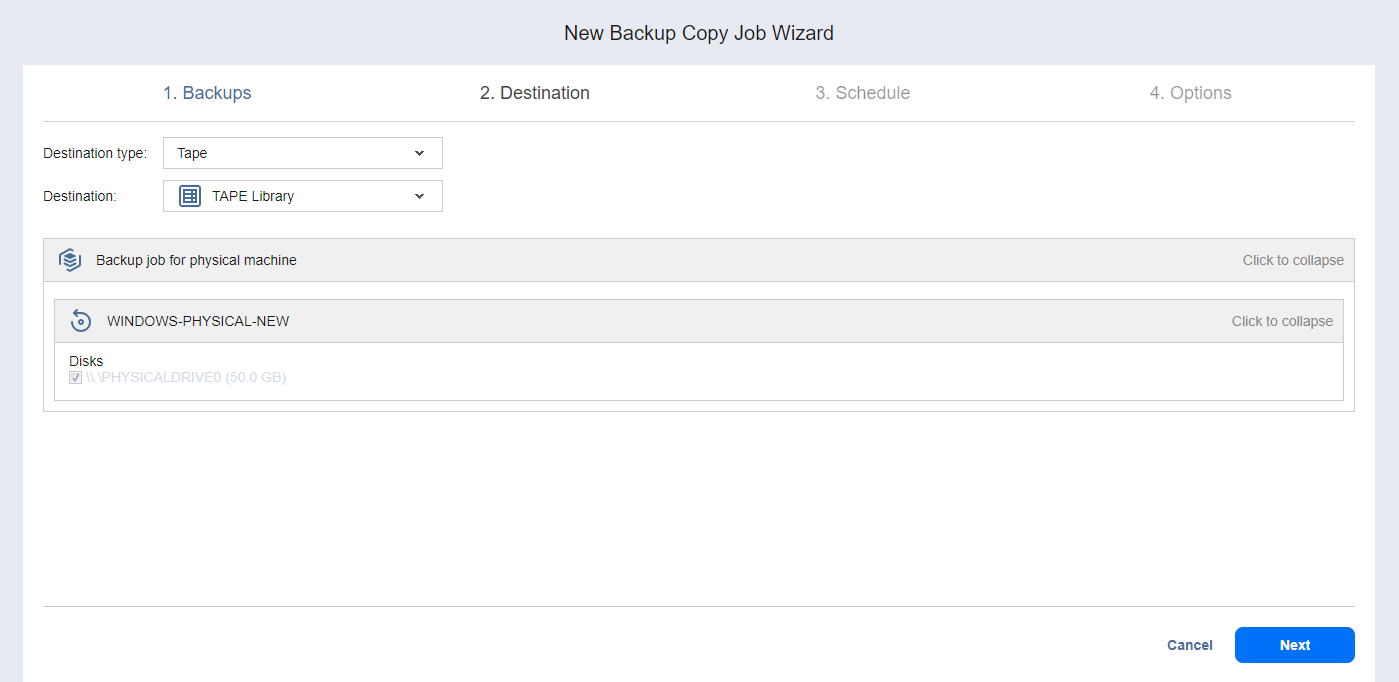
Task: Click the Disks heading label
Action: (86, 361)
